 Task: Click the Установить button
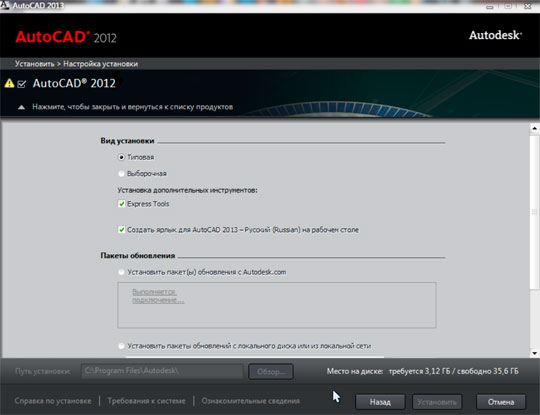point(437,402)
